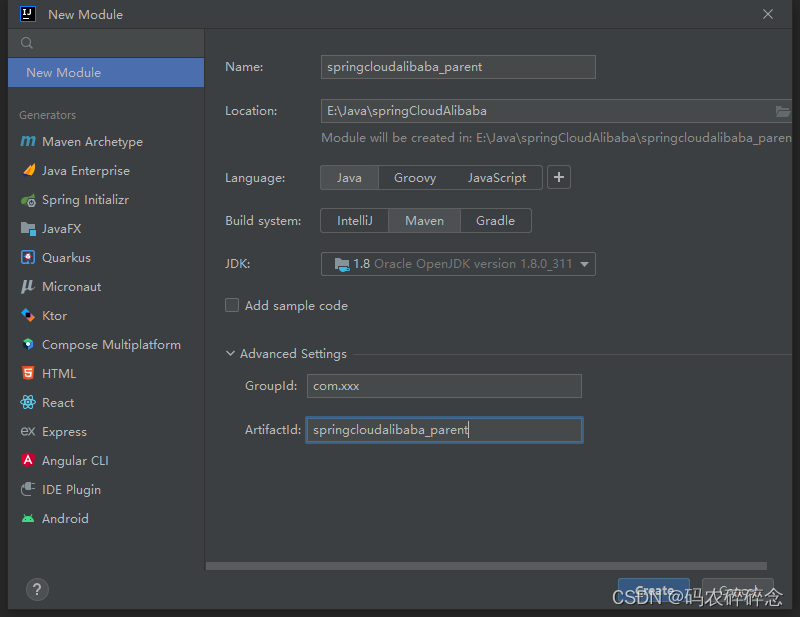Click the Quarkus generator icon

click(x=28, y=257)
